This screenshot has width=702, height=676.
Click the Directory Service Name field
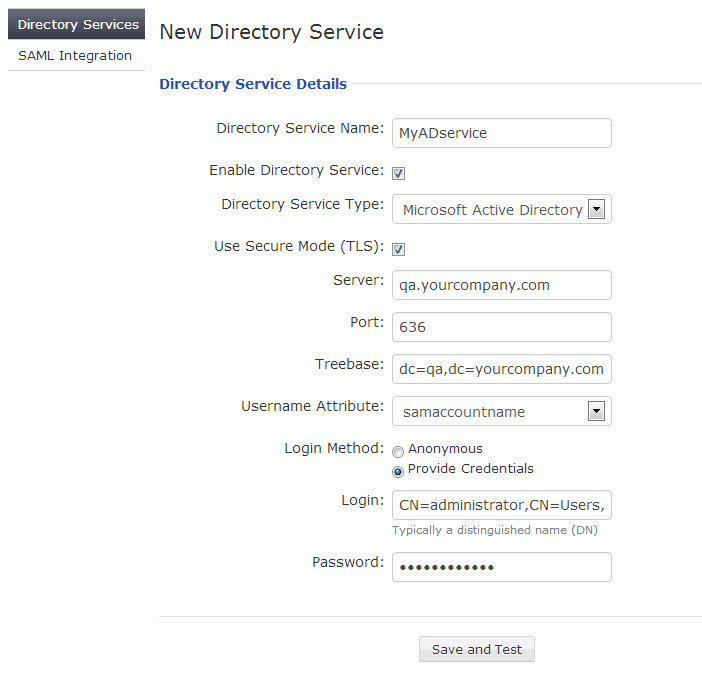pyautogui.click(x=501, y=133)
